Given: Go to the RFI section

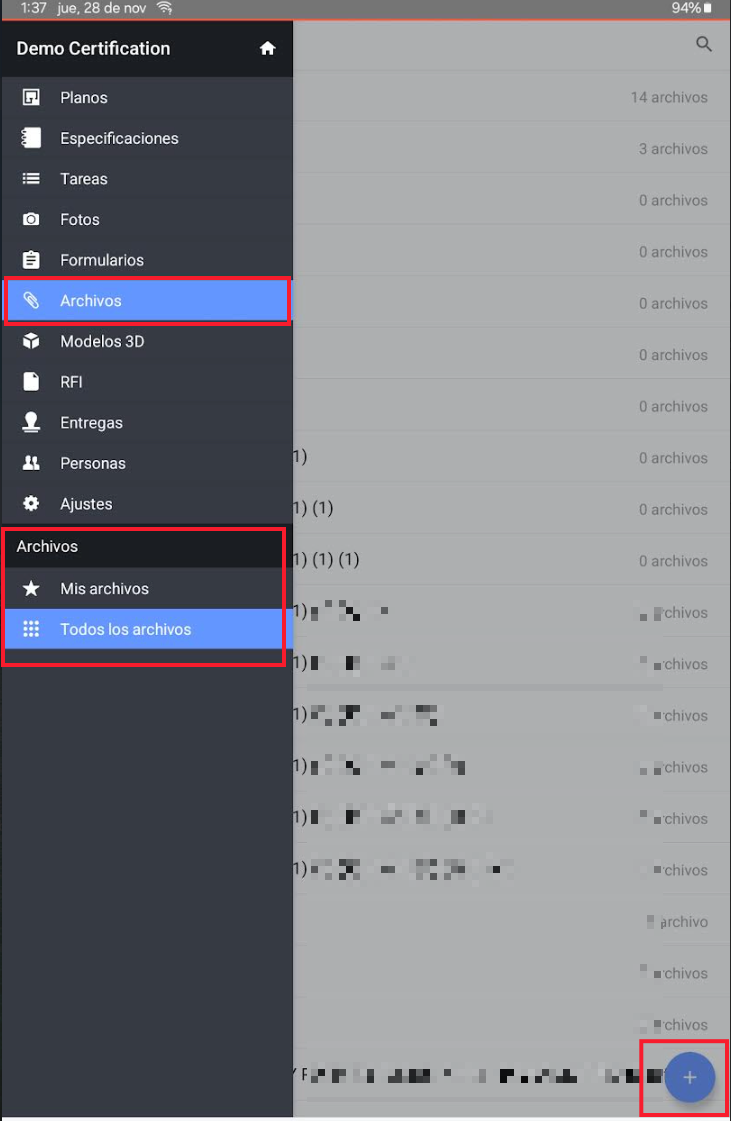Looking at the screenshot, I should coord(72,382).
